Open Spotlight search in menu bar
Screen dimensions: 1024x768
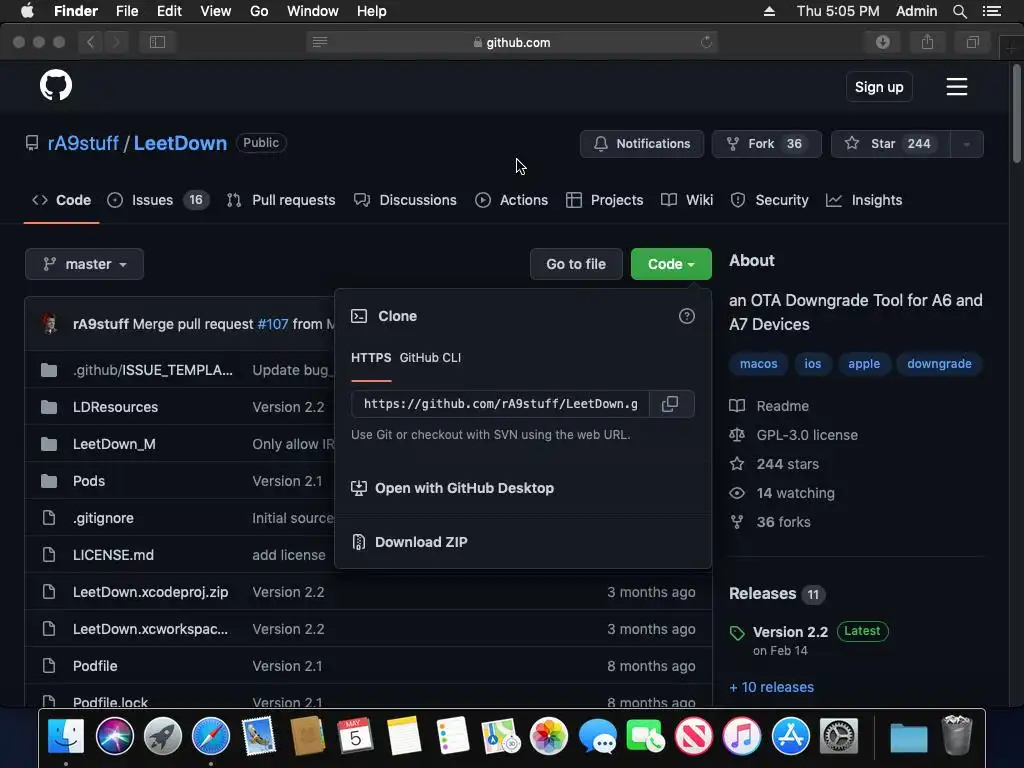[x=959, y=11]
